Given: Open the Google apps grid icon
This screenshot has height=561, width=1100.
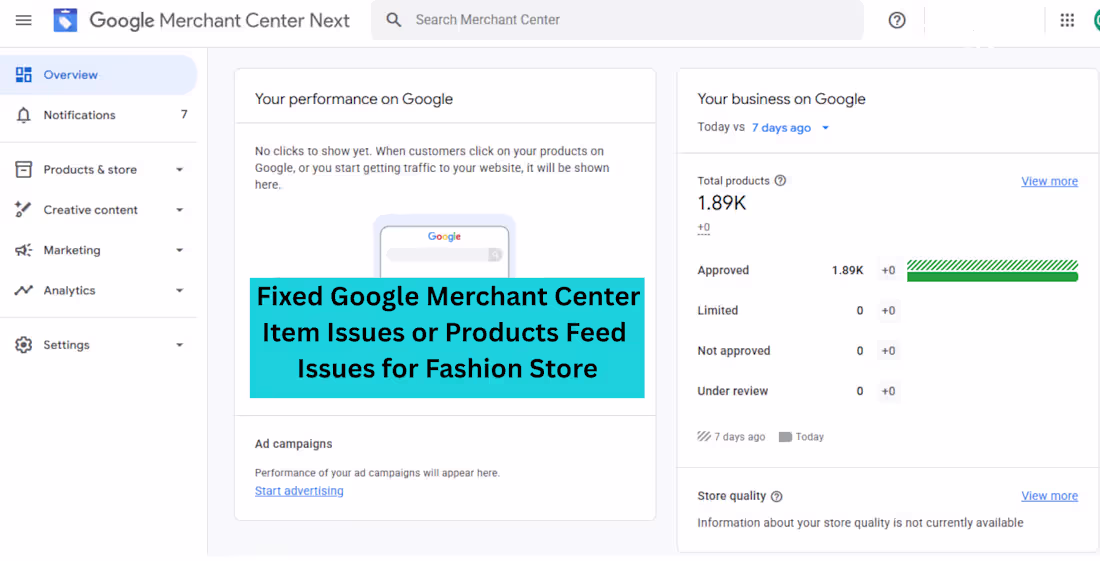Looking at the screenshot, I should tap(1067, 20).
